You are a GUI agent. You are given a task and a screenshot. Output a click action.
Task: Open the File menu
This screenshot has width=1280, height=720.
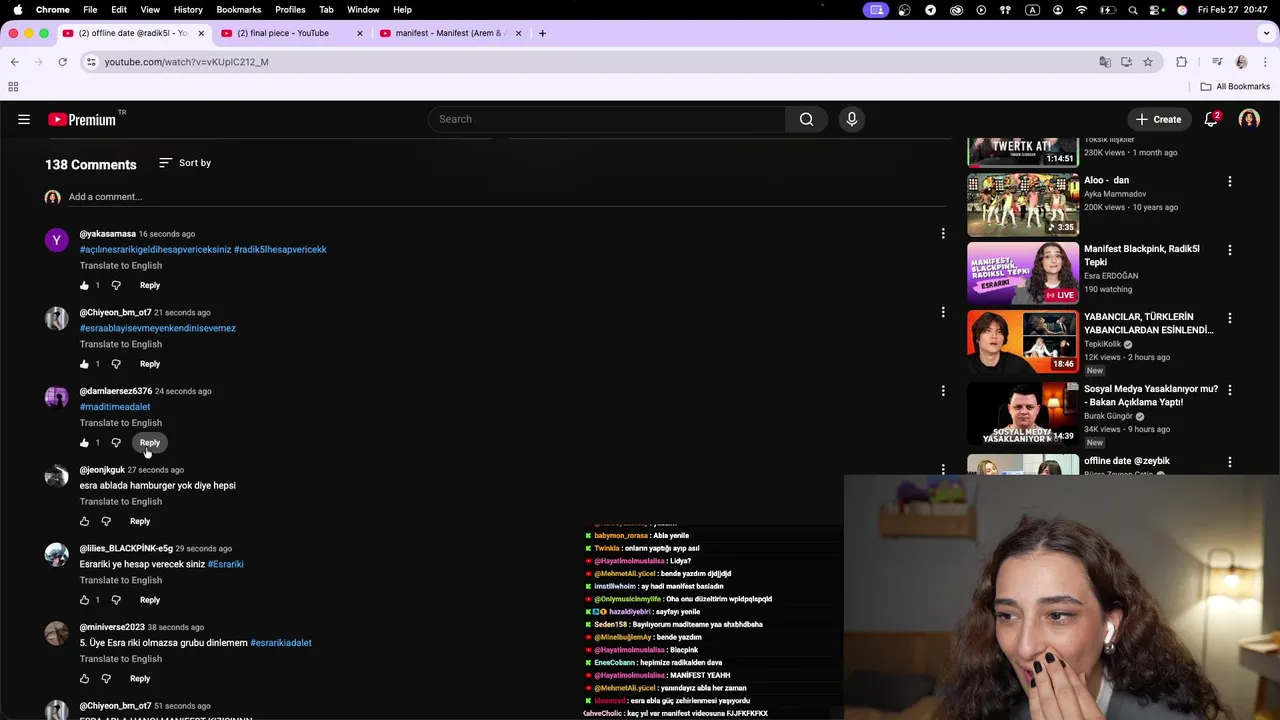(x=90, y=9)
